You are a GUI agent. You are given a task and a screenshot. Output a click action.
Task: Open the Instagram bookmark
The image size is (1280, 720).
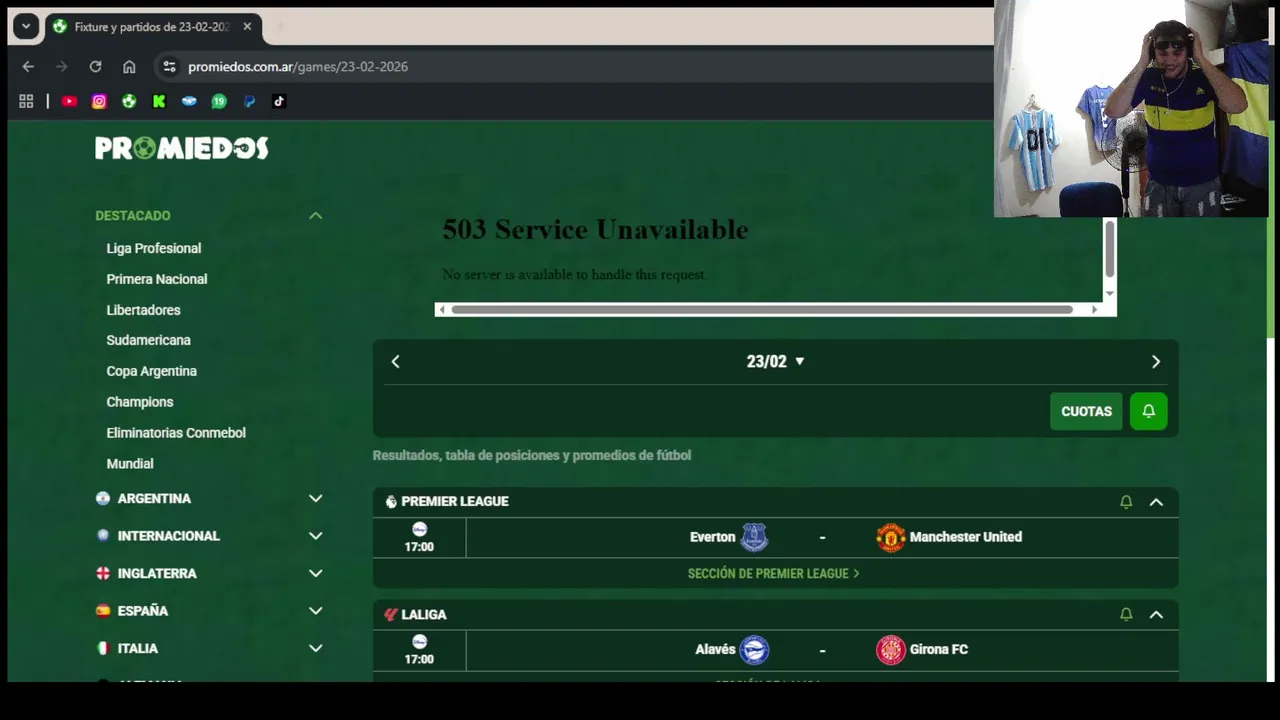coord(99,101)
